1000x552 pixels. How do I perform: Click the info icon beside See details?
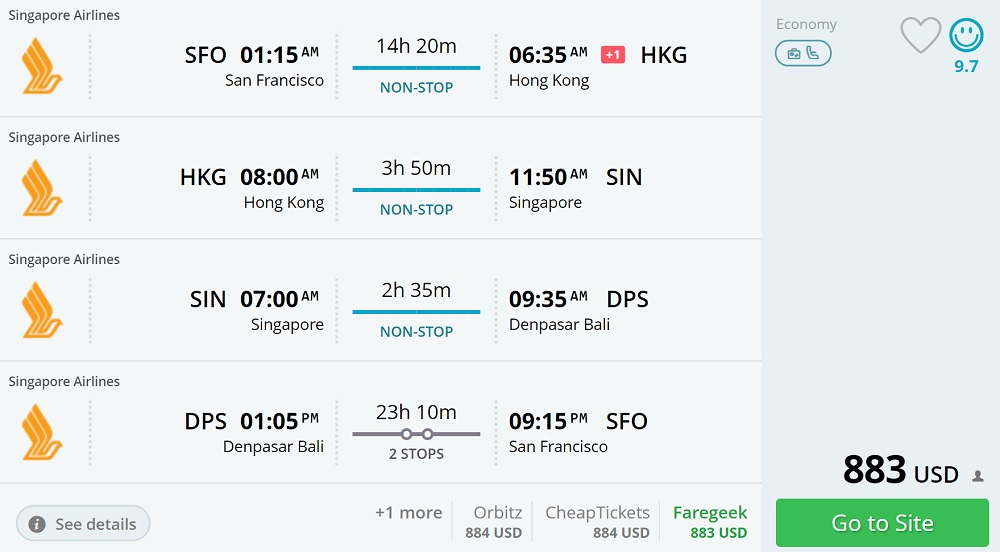pyautogui.click(x=37, y=524)
